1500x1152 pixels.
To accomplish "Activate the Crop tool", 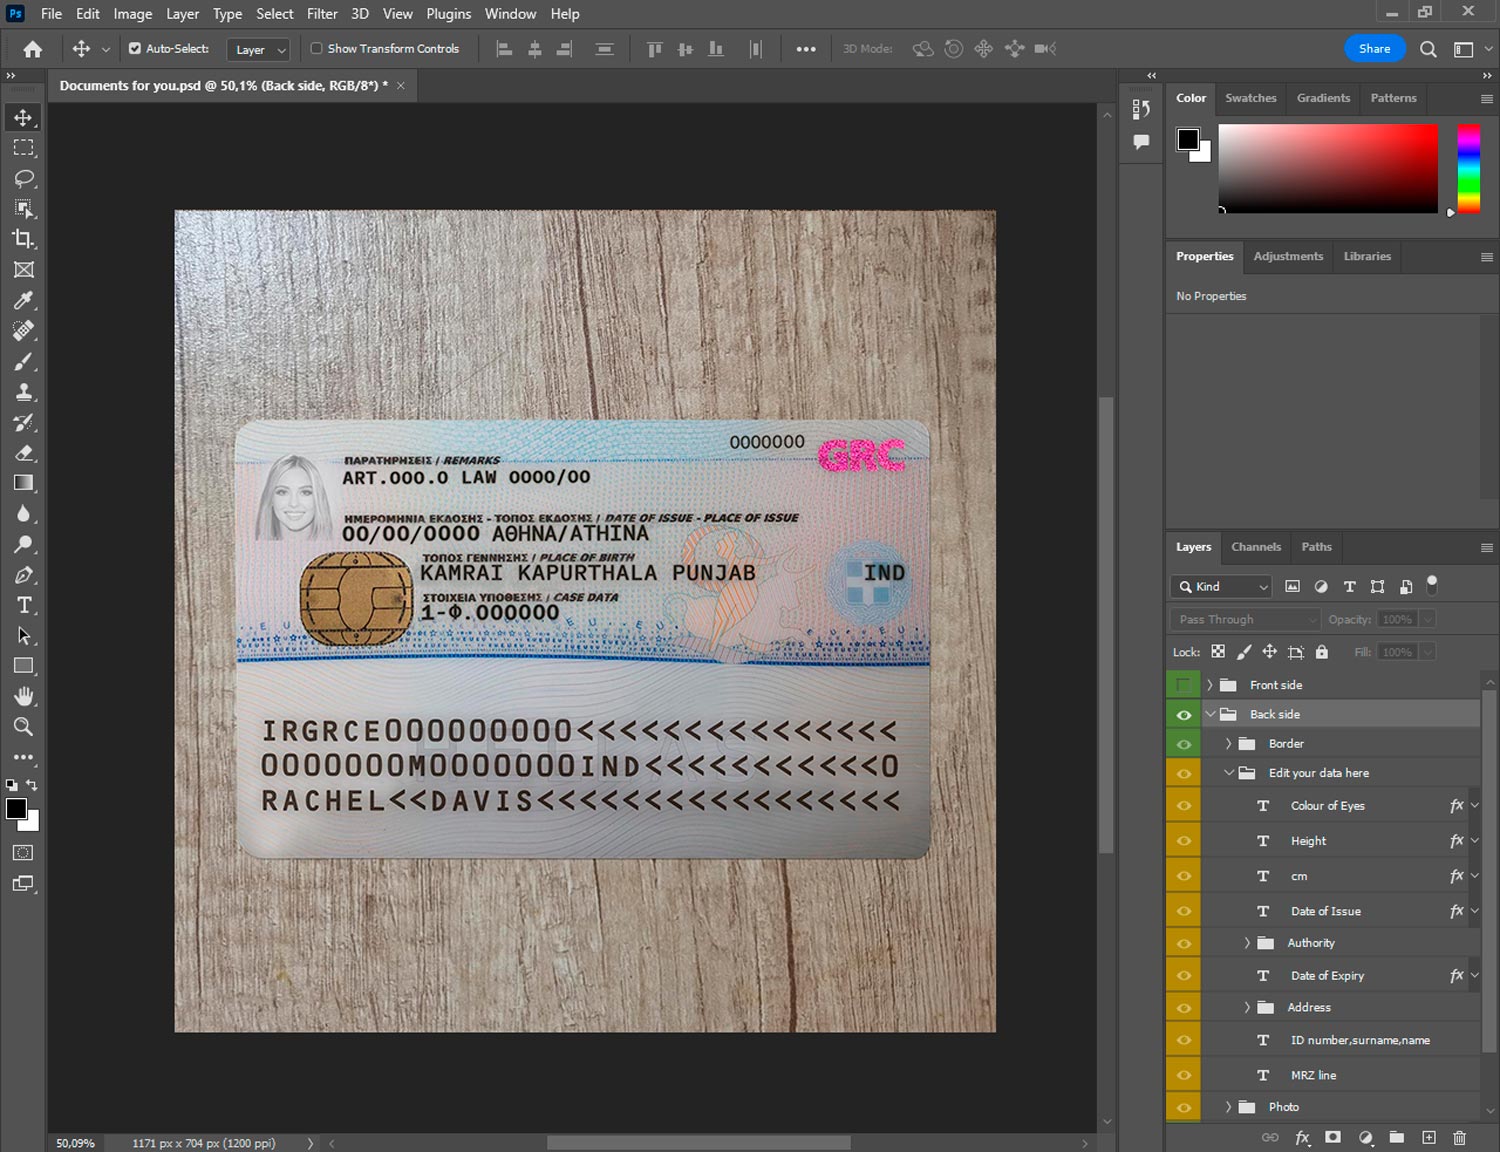I will [x=24, y=239].
